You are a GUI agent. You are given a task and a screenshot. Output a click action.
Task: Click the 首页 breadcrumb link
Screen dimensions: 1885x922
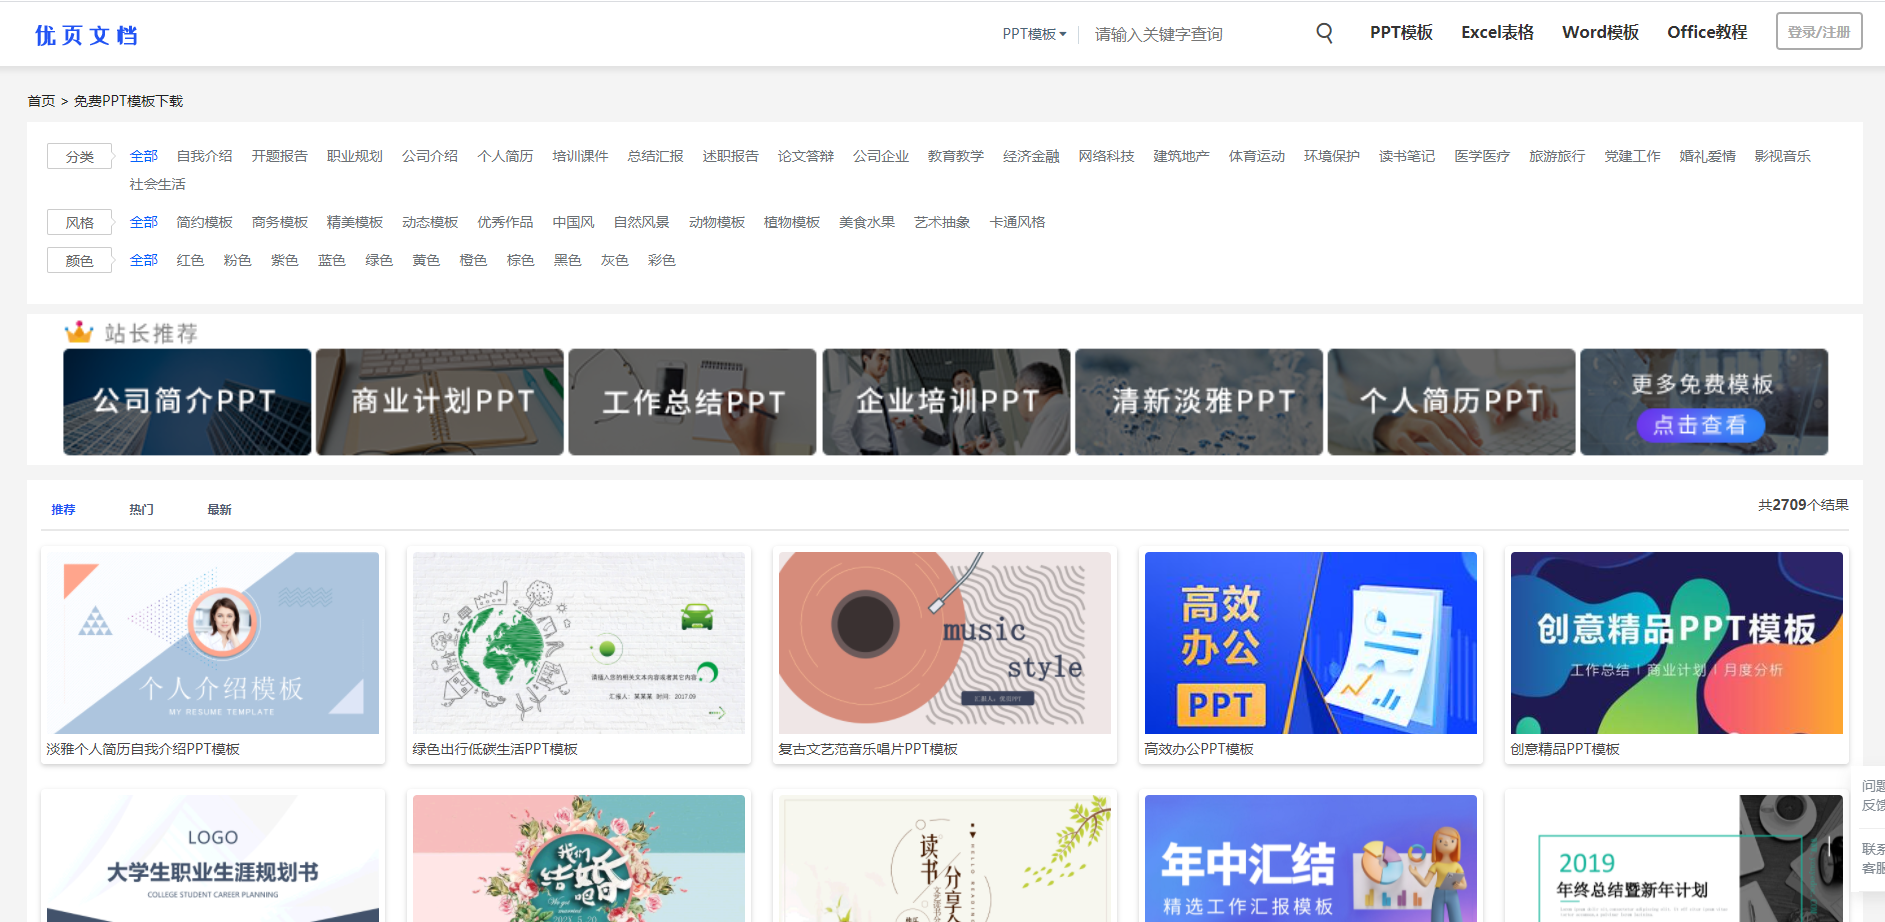pyautogui.click(x=41, y=101)
